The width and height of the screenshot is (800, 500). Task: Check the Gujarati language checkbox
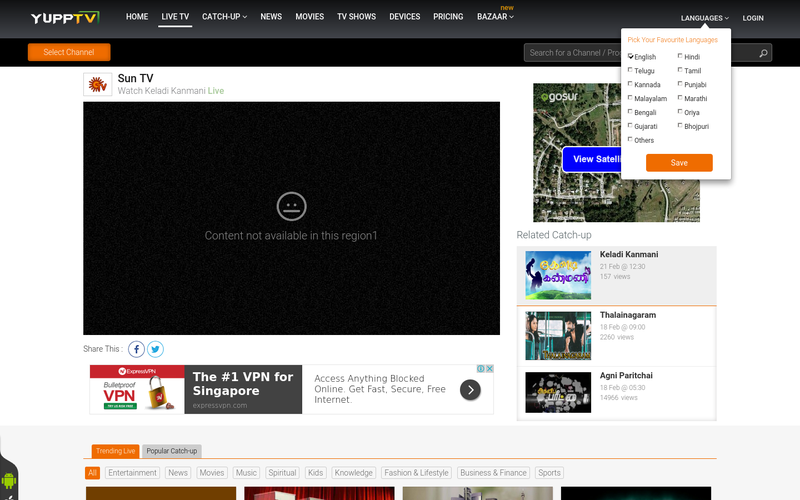[x=630, y=125]
